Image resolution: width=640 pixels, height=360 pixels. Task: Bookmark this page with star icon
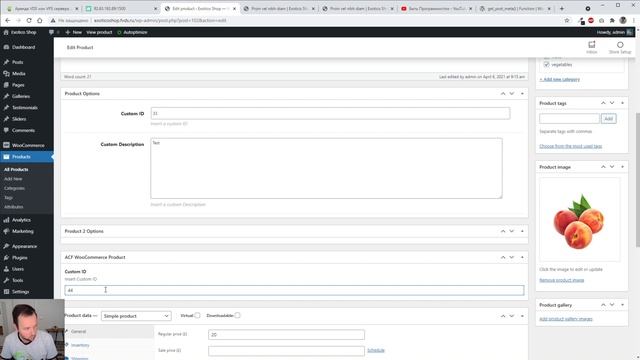coord(567,20)
